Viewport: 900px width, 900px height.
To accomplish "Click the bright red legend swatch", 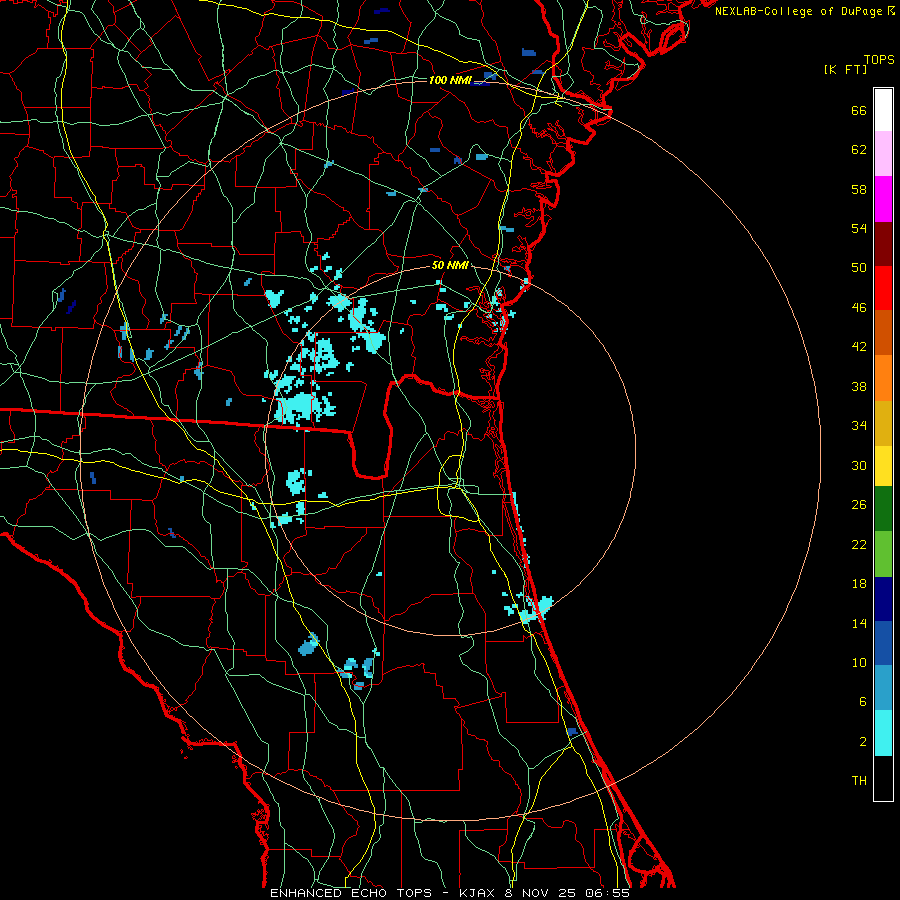I will [x=883, y=288].
